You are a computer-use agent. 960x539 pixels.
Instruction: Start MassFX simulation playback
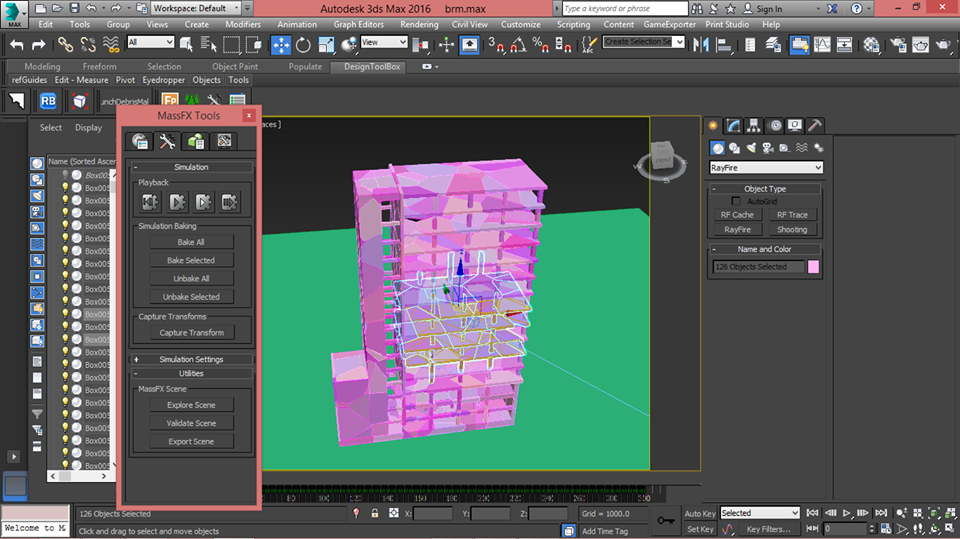point(177,202)
